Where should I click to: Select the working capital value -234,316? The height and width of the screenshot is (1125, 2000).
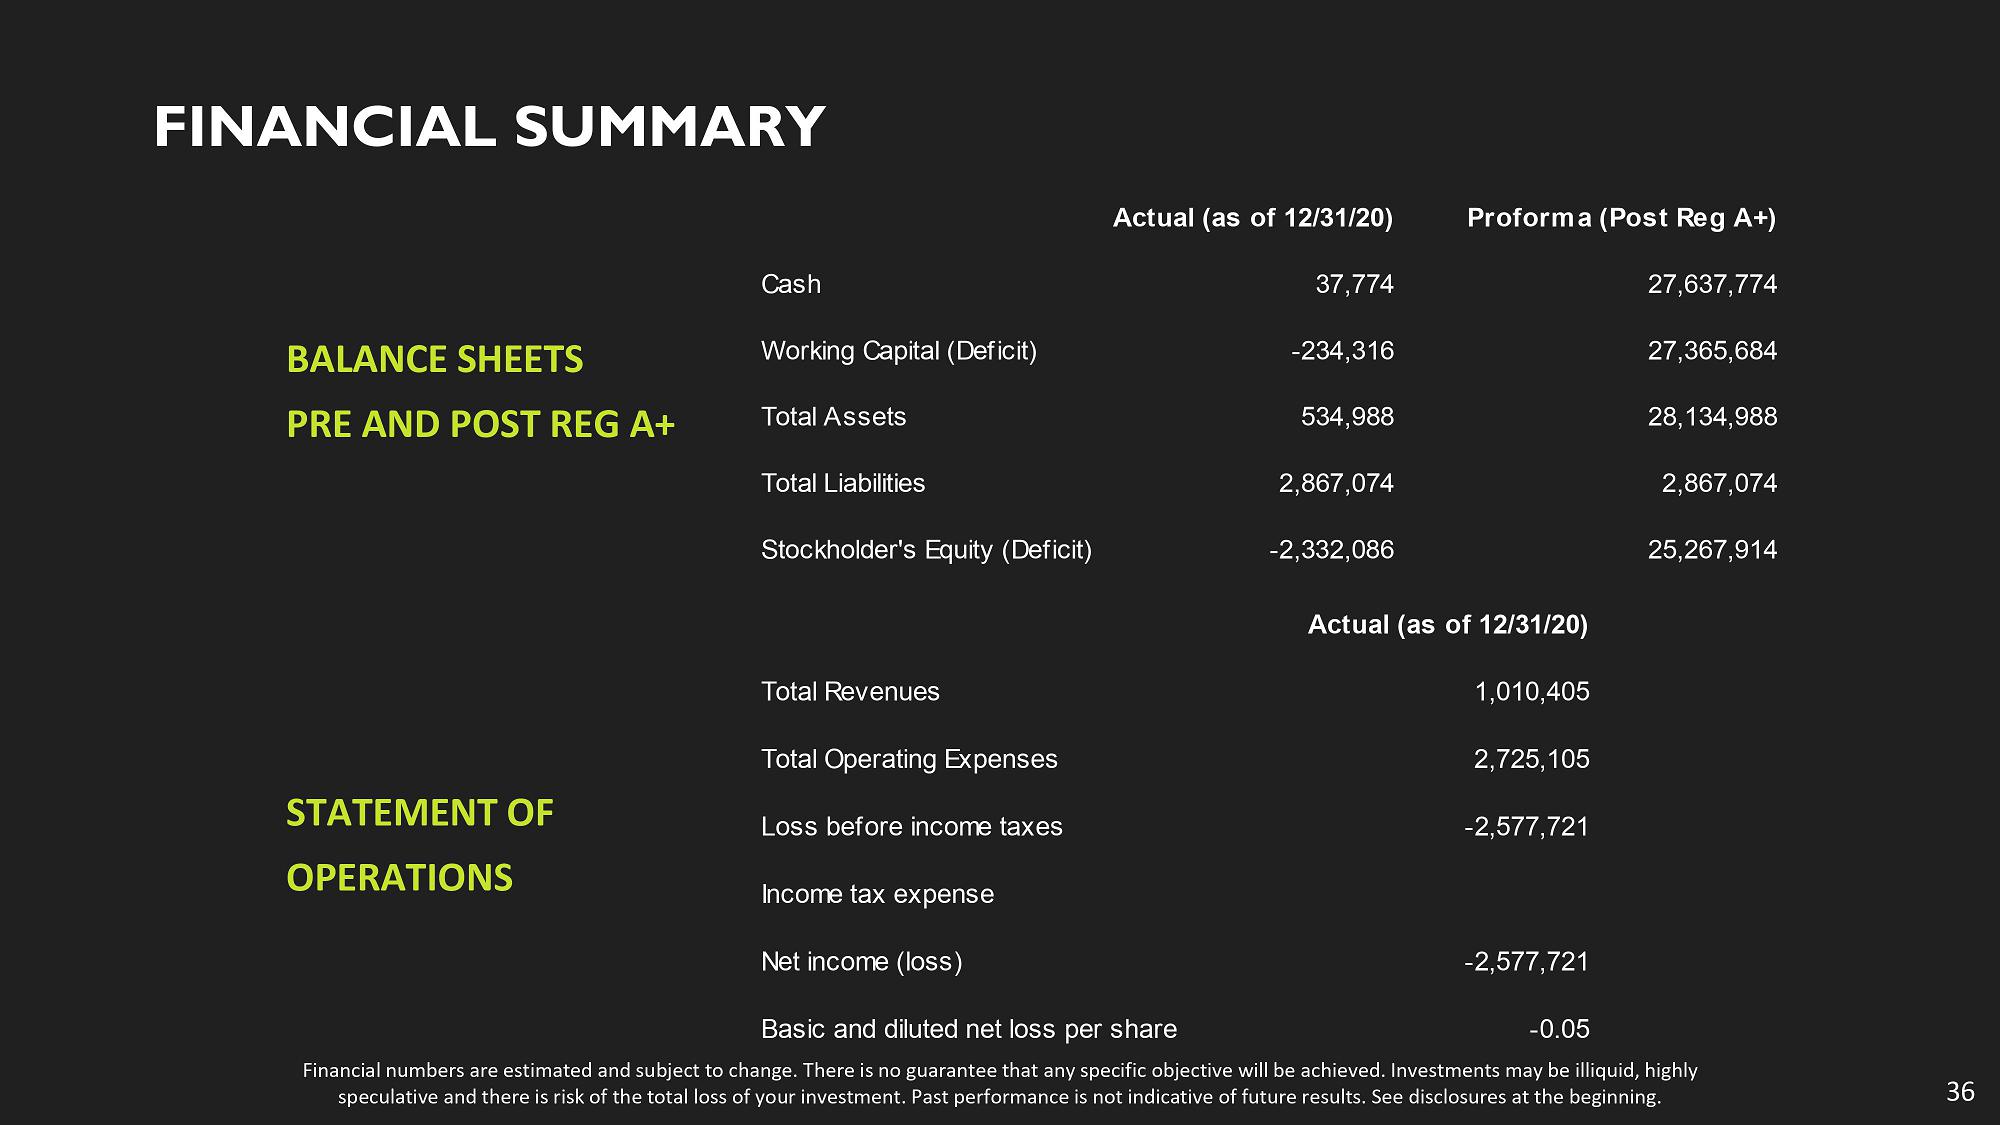coord(1342,351)
